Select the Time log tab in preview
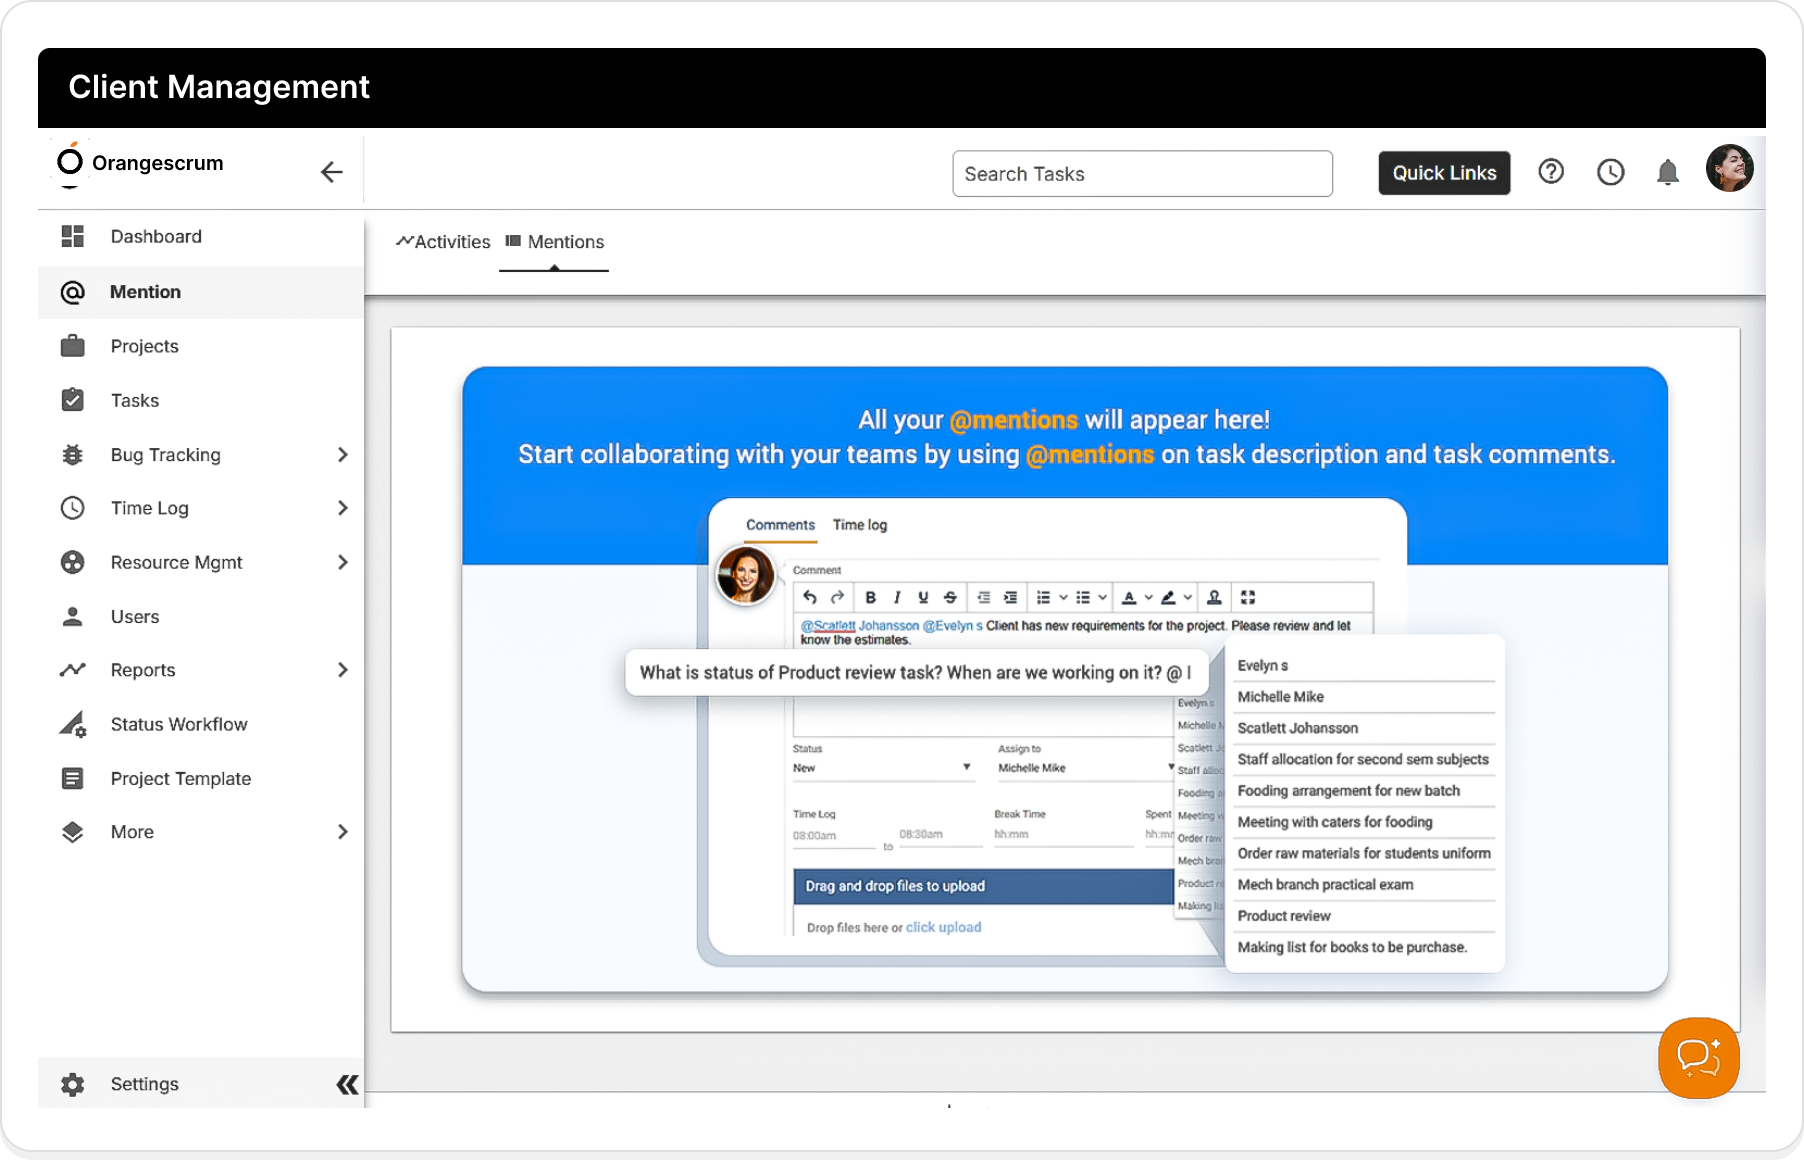 point(860,525)
